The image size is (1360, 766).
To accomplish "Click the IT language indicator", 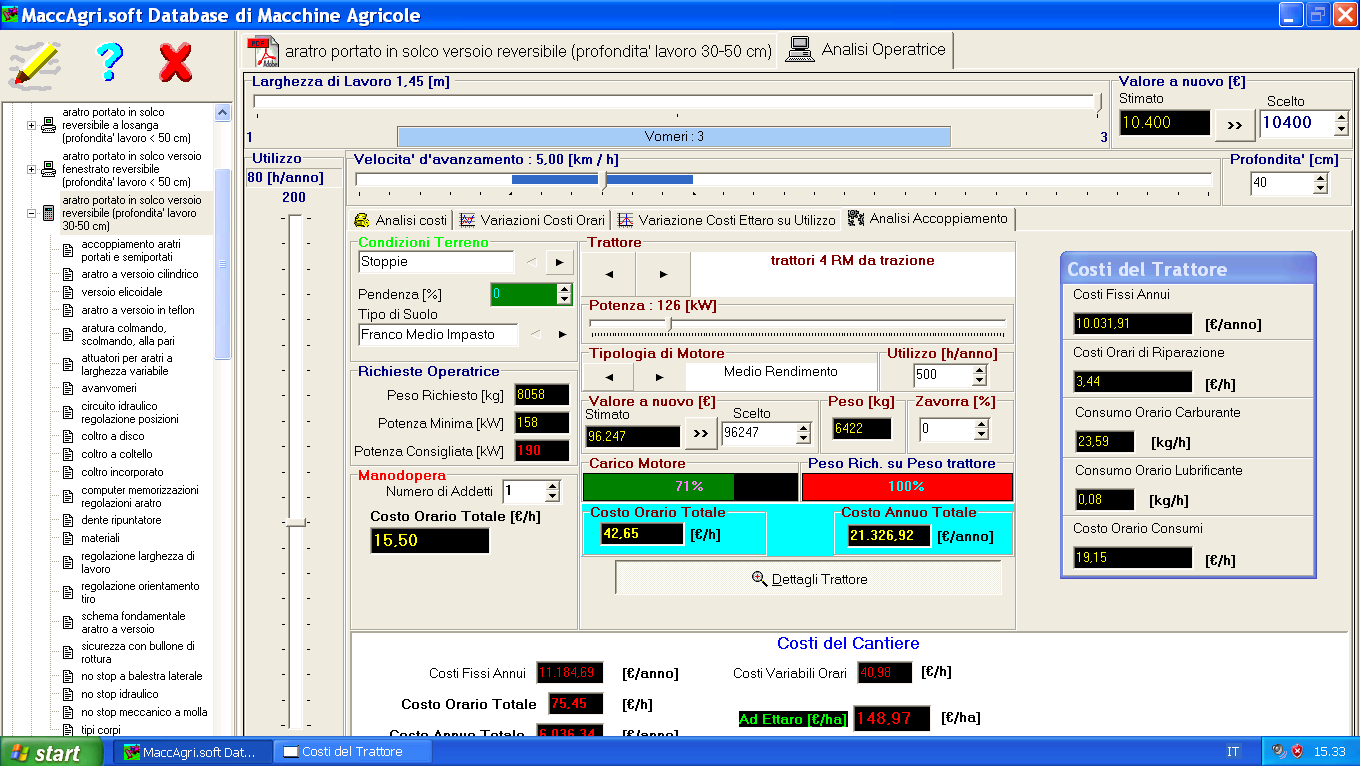I will 1233,752.
